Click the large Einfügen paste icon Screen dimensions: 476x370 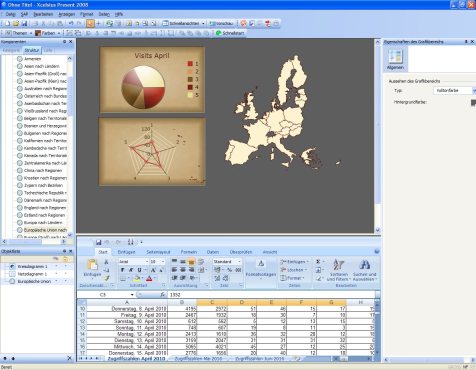pyautogui.click(x=92, y=265)
